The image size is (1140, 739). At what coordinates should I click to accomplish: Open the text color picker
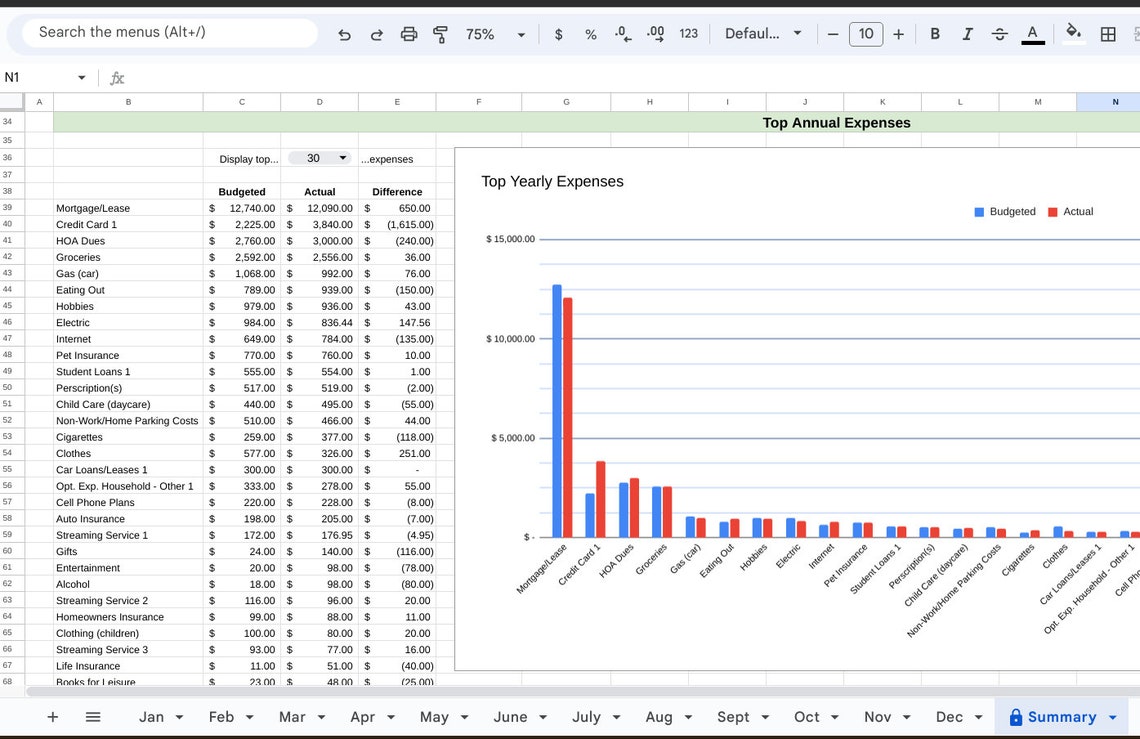(x=1033, y=33)
